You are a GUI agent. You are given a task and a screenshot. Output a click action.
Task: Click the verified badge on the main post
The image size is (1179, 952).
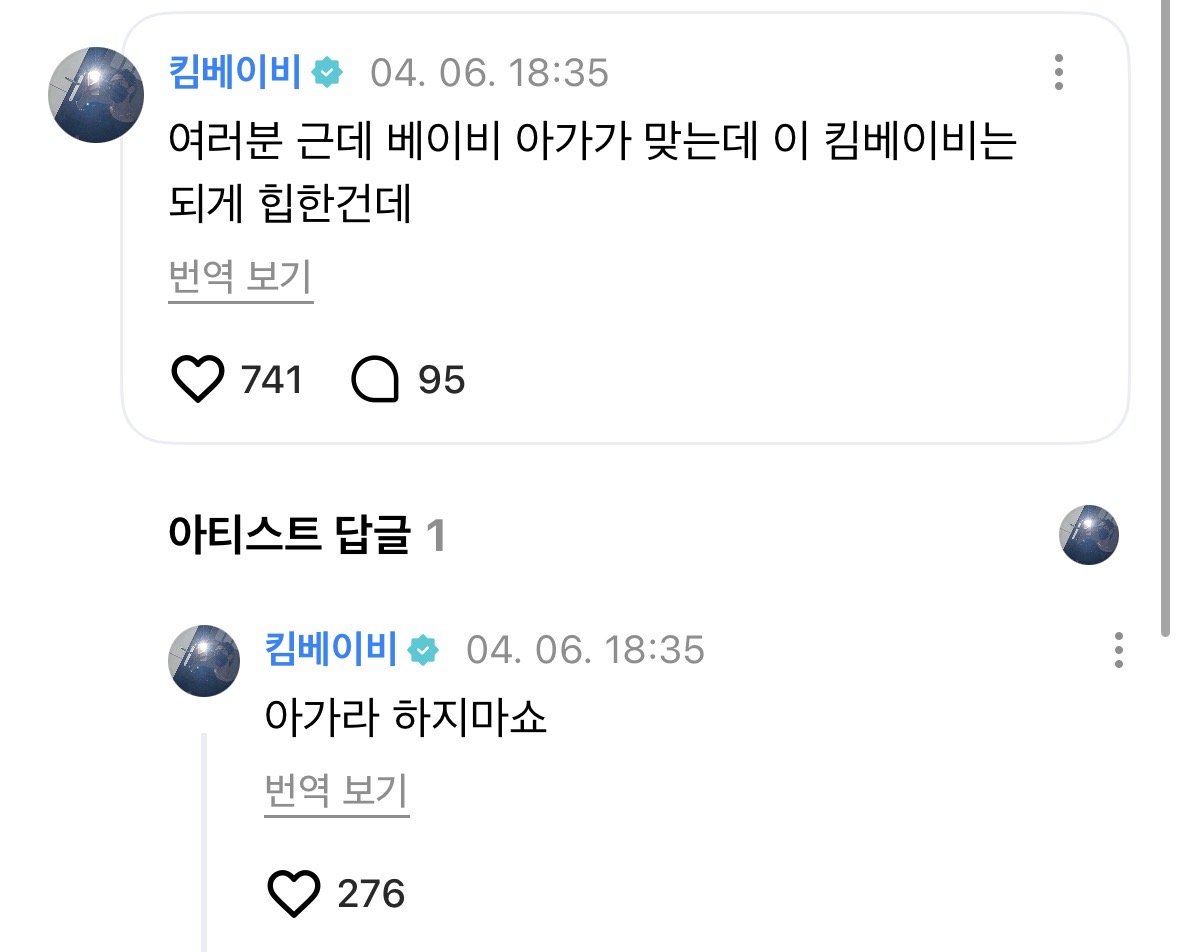328,73
